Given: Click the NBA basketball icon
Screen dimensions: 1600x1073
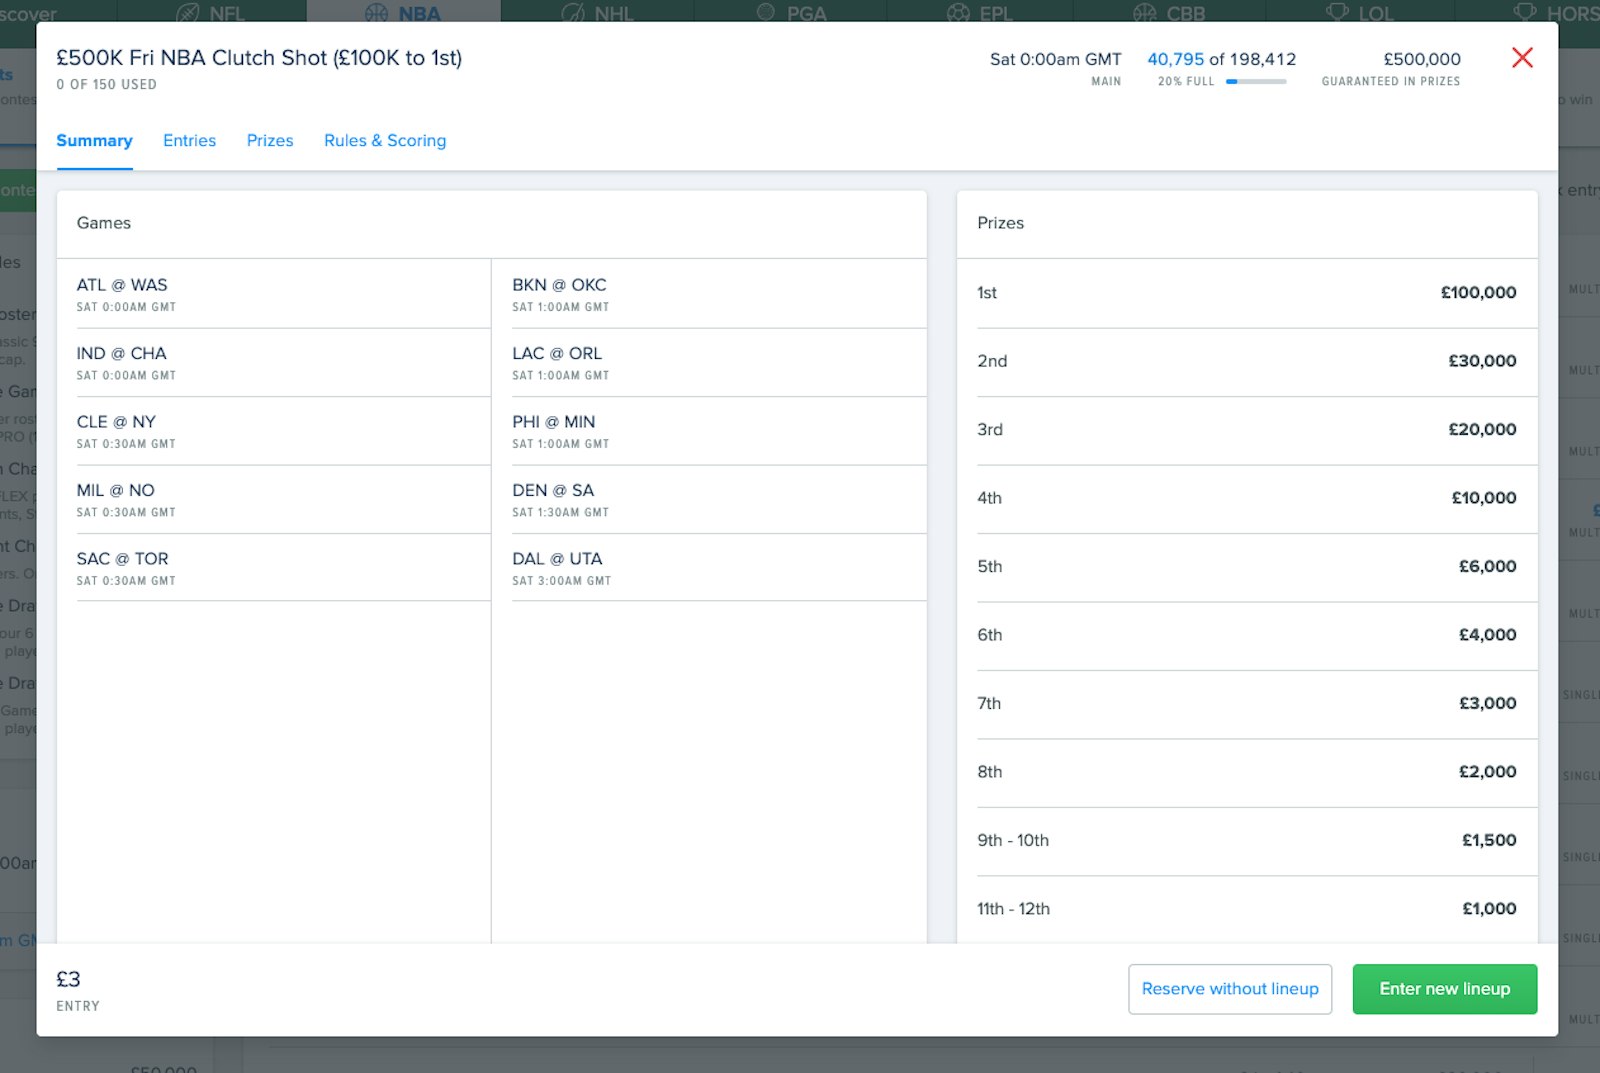Looking at the screenshot, I should pyautogui.click(x=377, y=13).
